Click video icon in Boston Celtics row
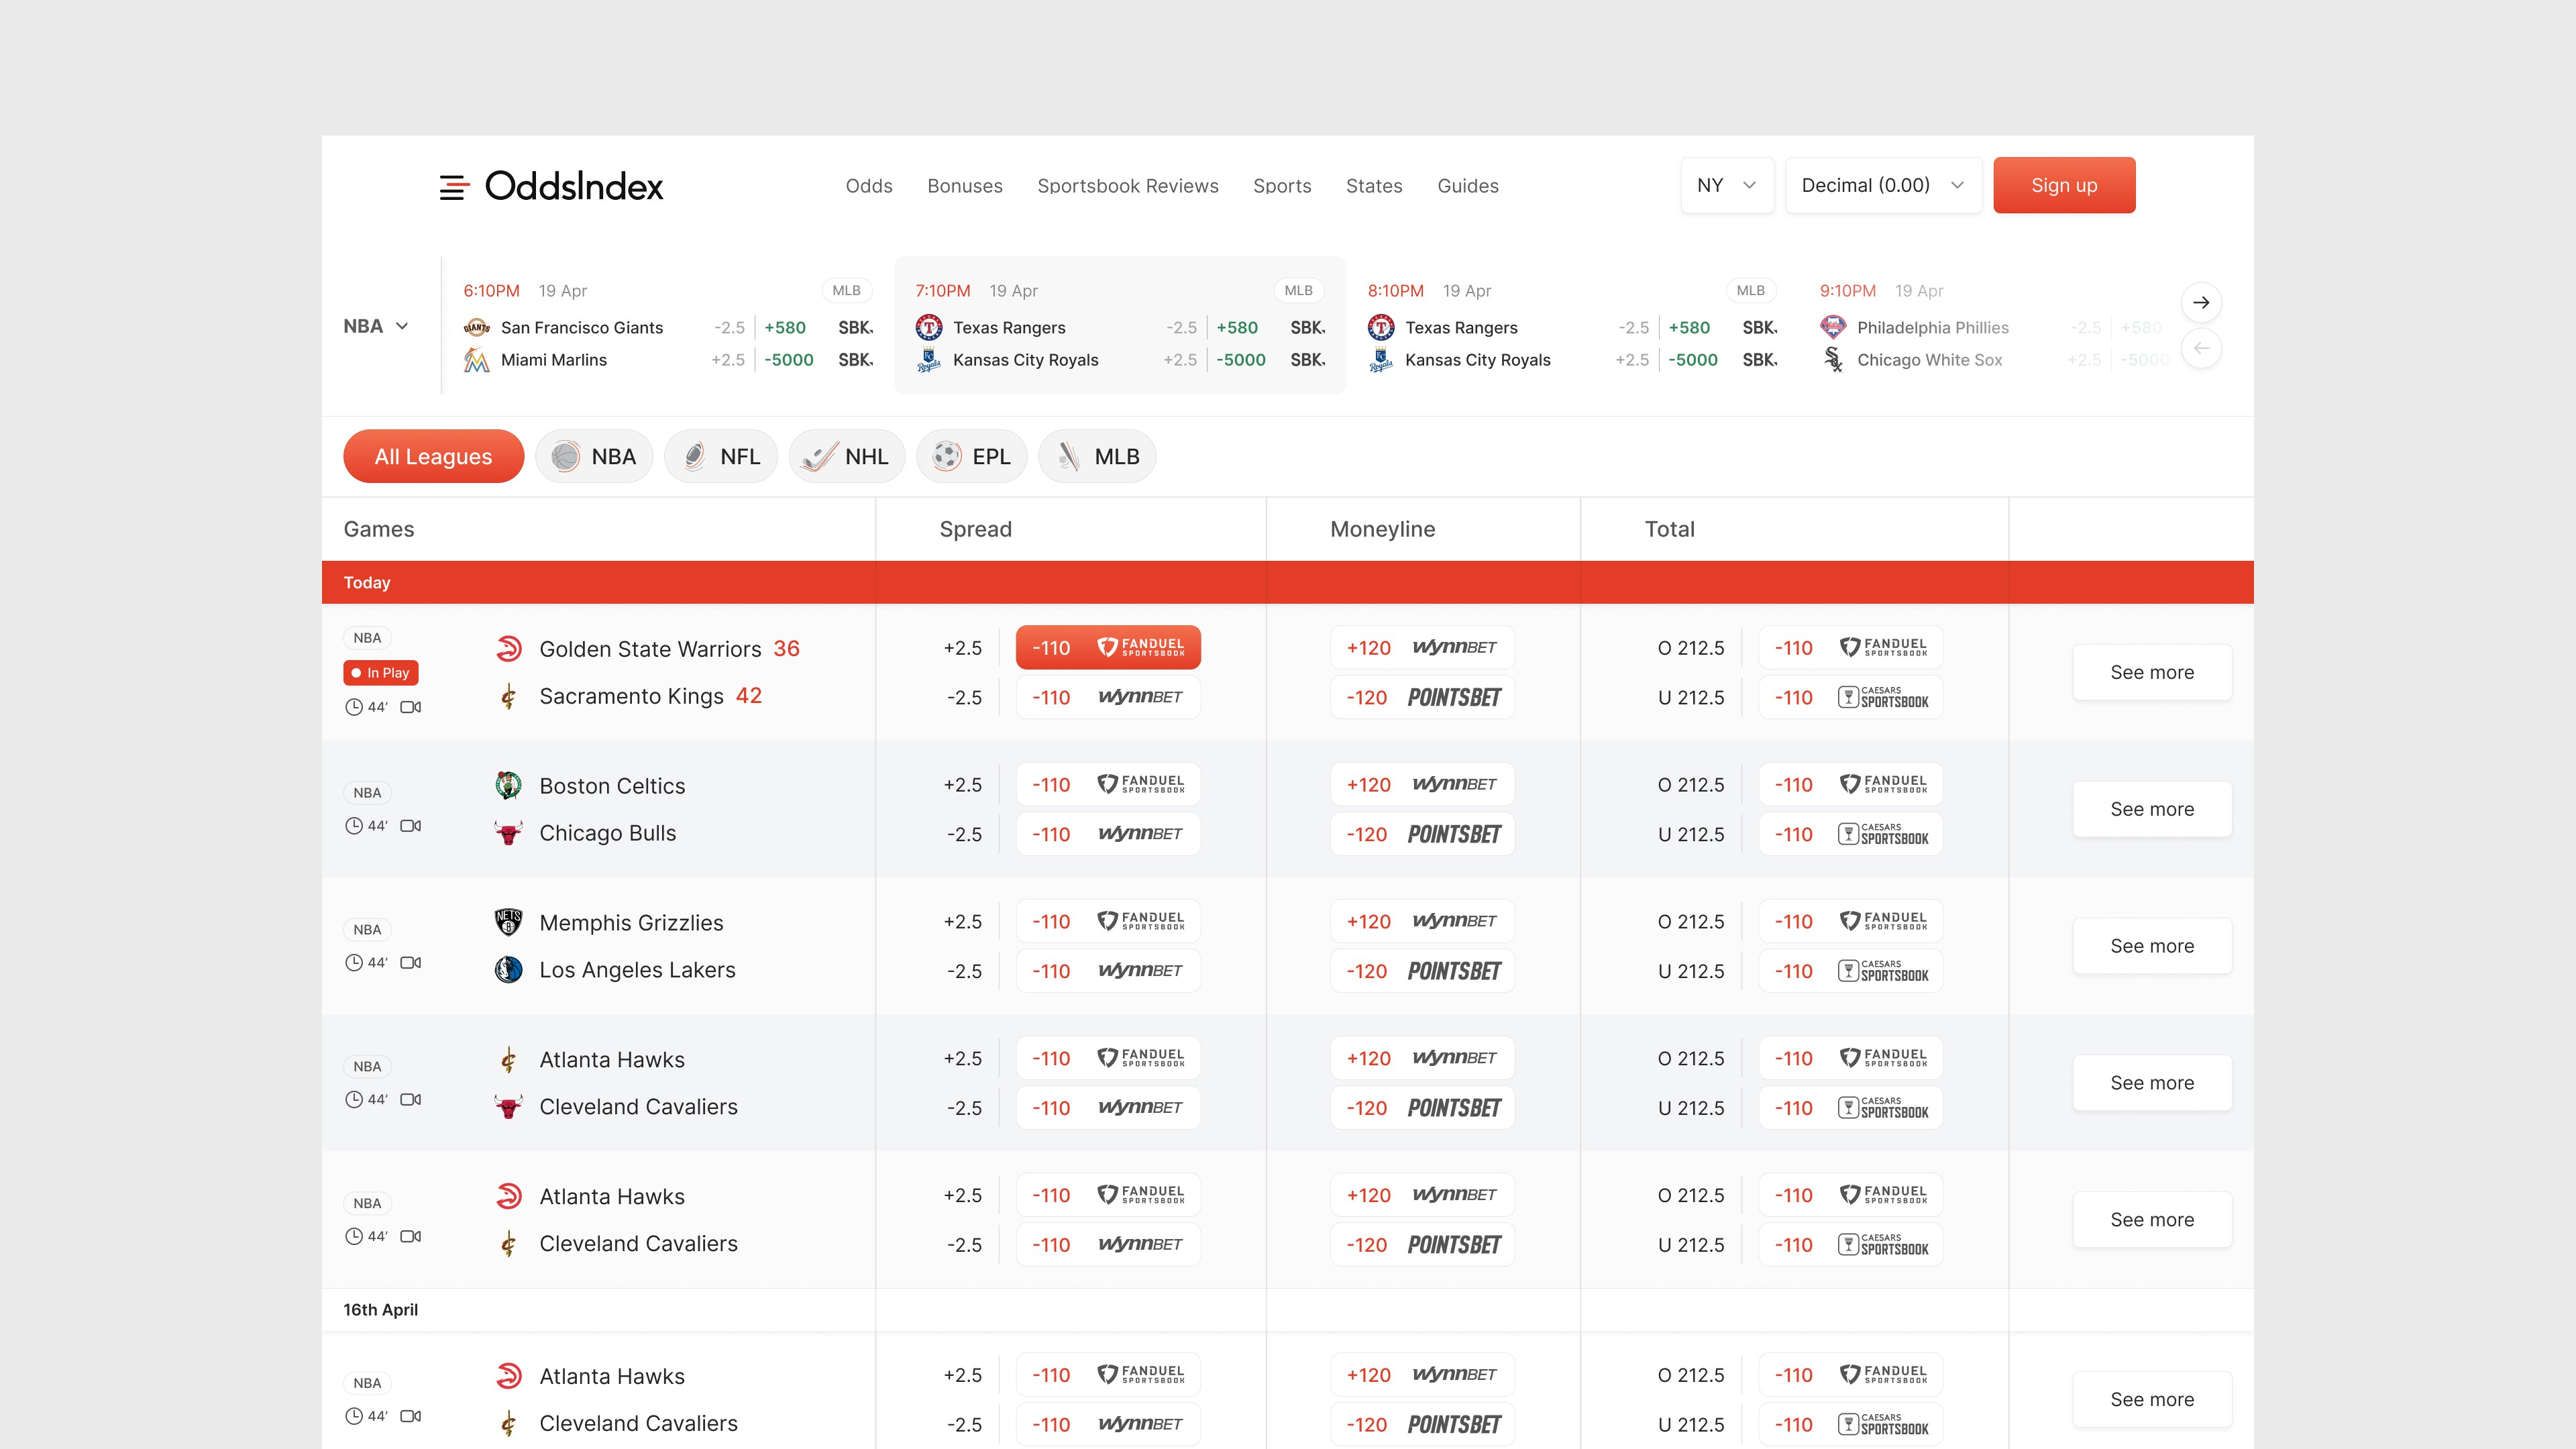The height and width of the screenshot is (1449, 2576). click(x=410, y=826)
